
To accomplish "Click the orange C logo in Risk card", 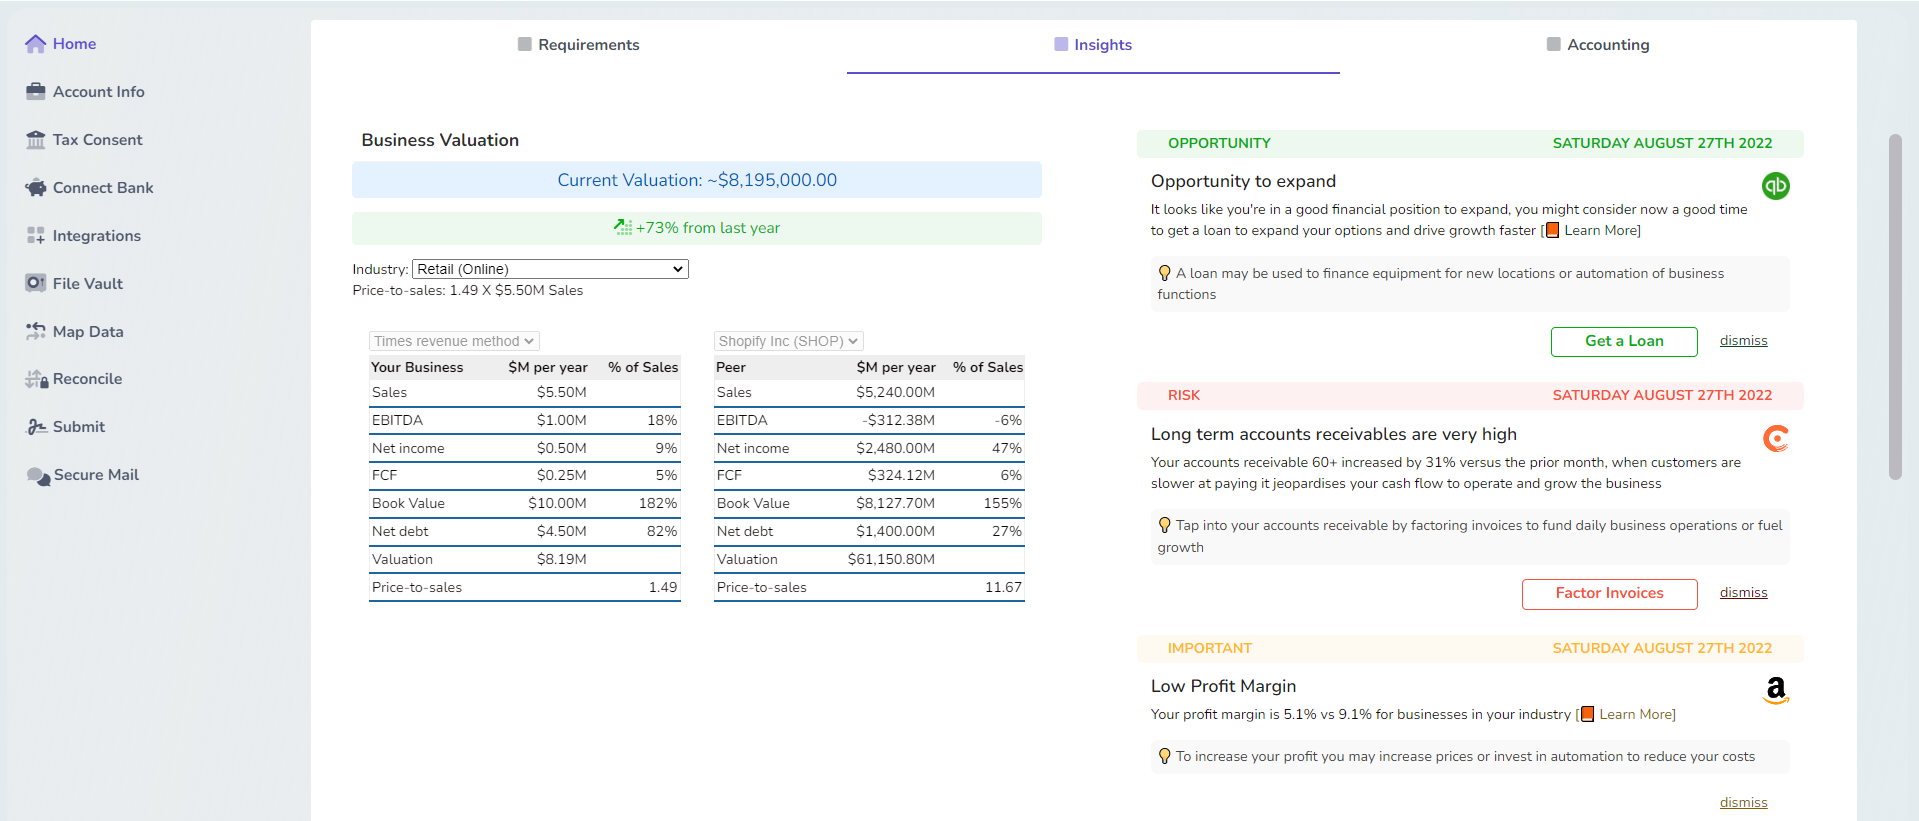I will tap(1776, 438).
